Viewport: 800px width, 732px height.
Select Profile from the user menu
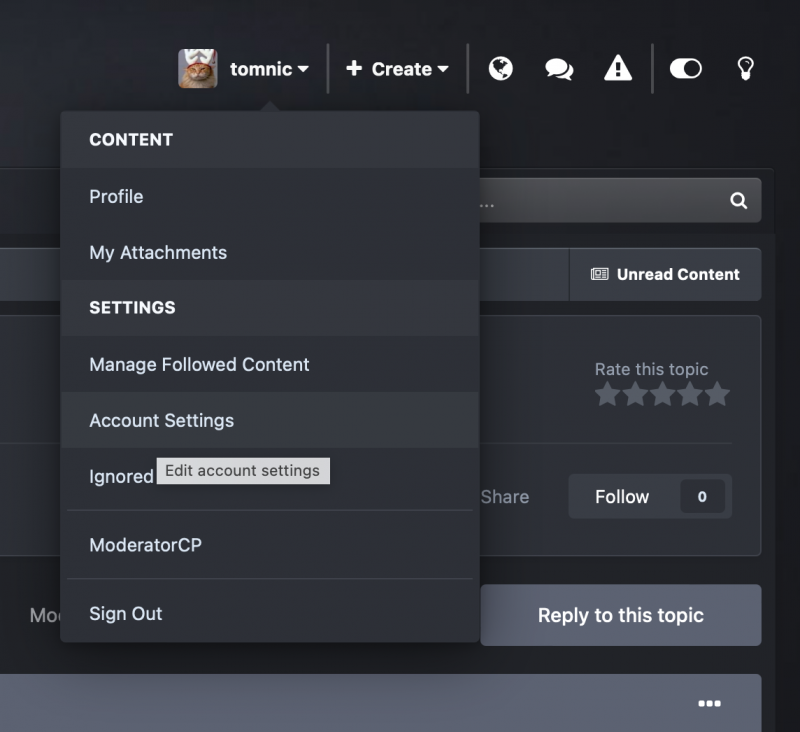click(x=116, y=197)
